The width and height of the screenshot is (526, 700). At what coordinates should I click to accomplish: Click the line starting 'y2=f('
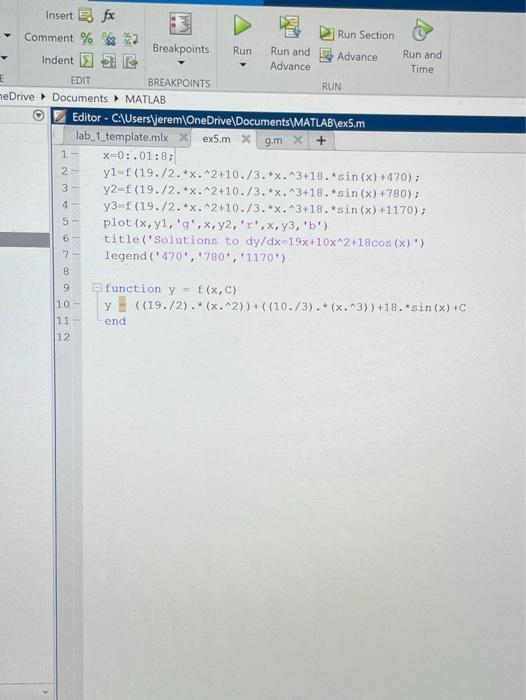click(261, 191)
